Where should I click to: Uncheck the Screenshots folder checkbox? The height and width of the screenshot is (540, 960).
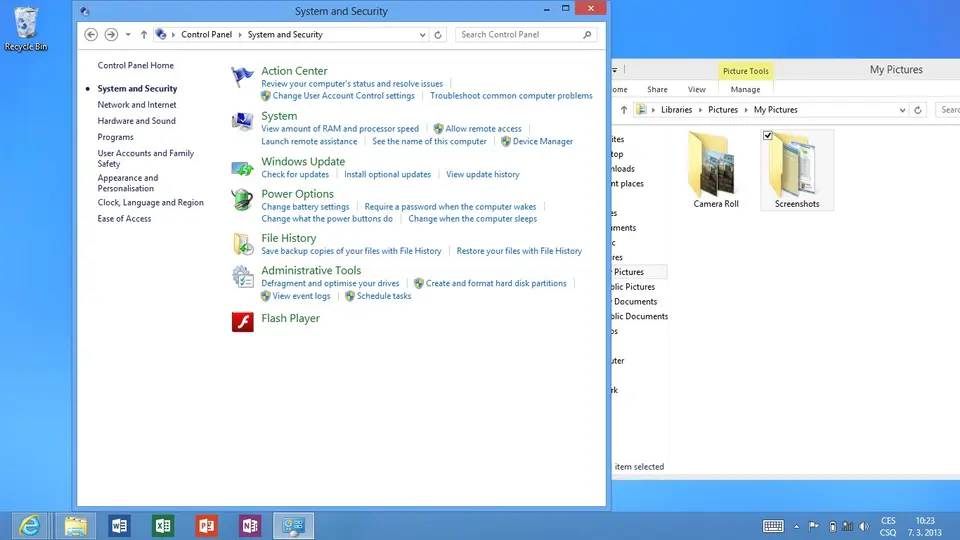click(x=768, y=135)
